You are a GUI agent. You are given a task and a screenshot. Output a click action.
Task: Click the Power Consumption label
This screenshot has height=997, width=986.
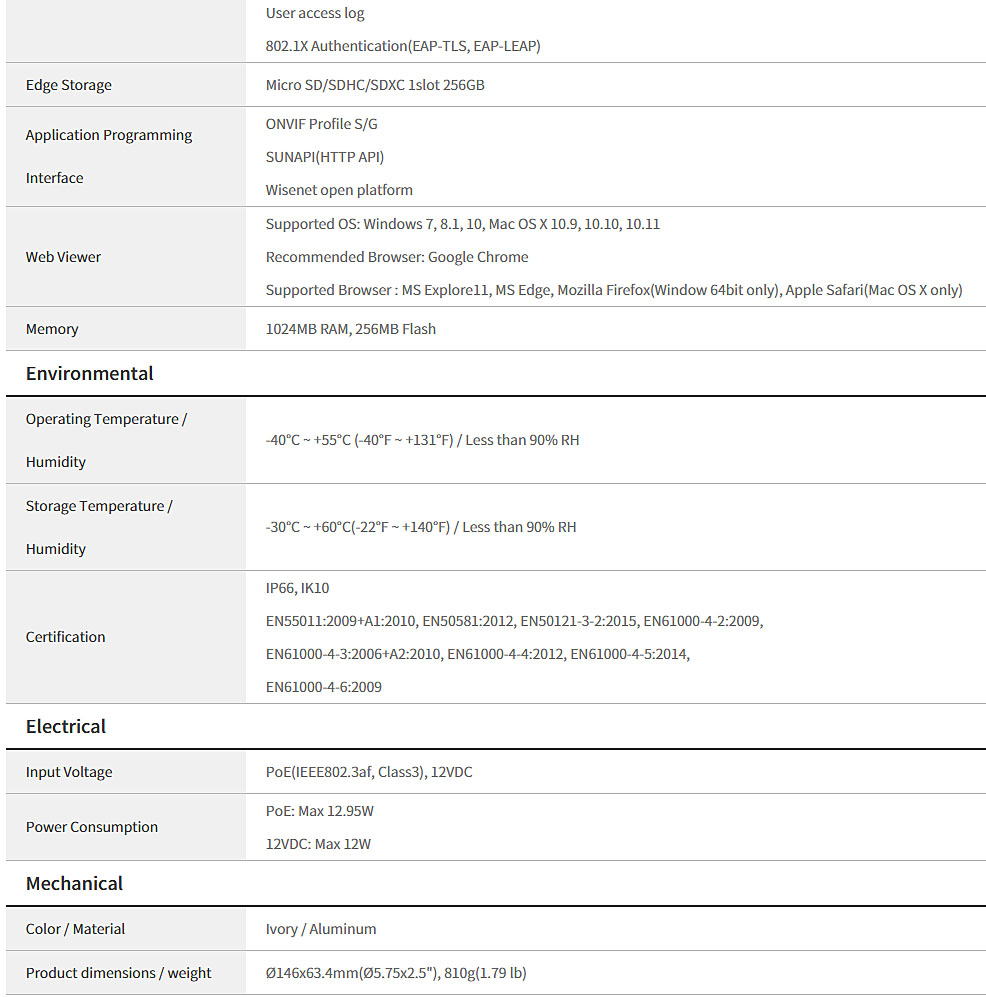pyautogui.click(x=92, y=827)
